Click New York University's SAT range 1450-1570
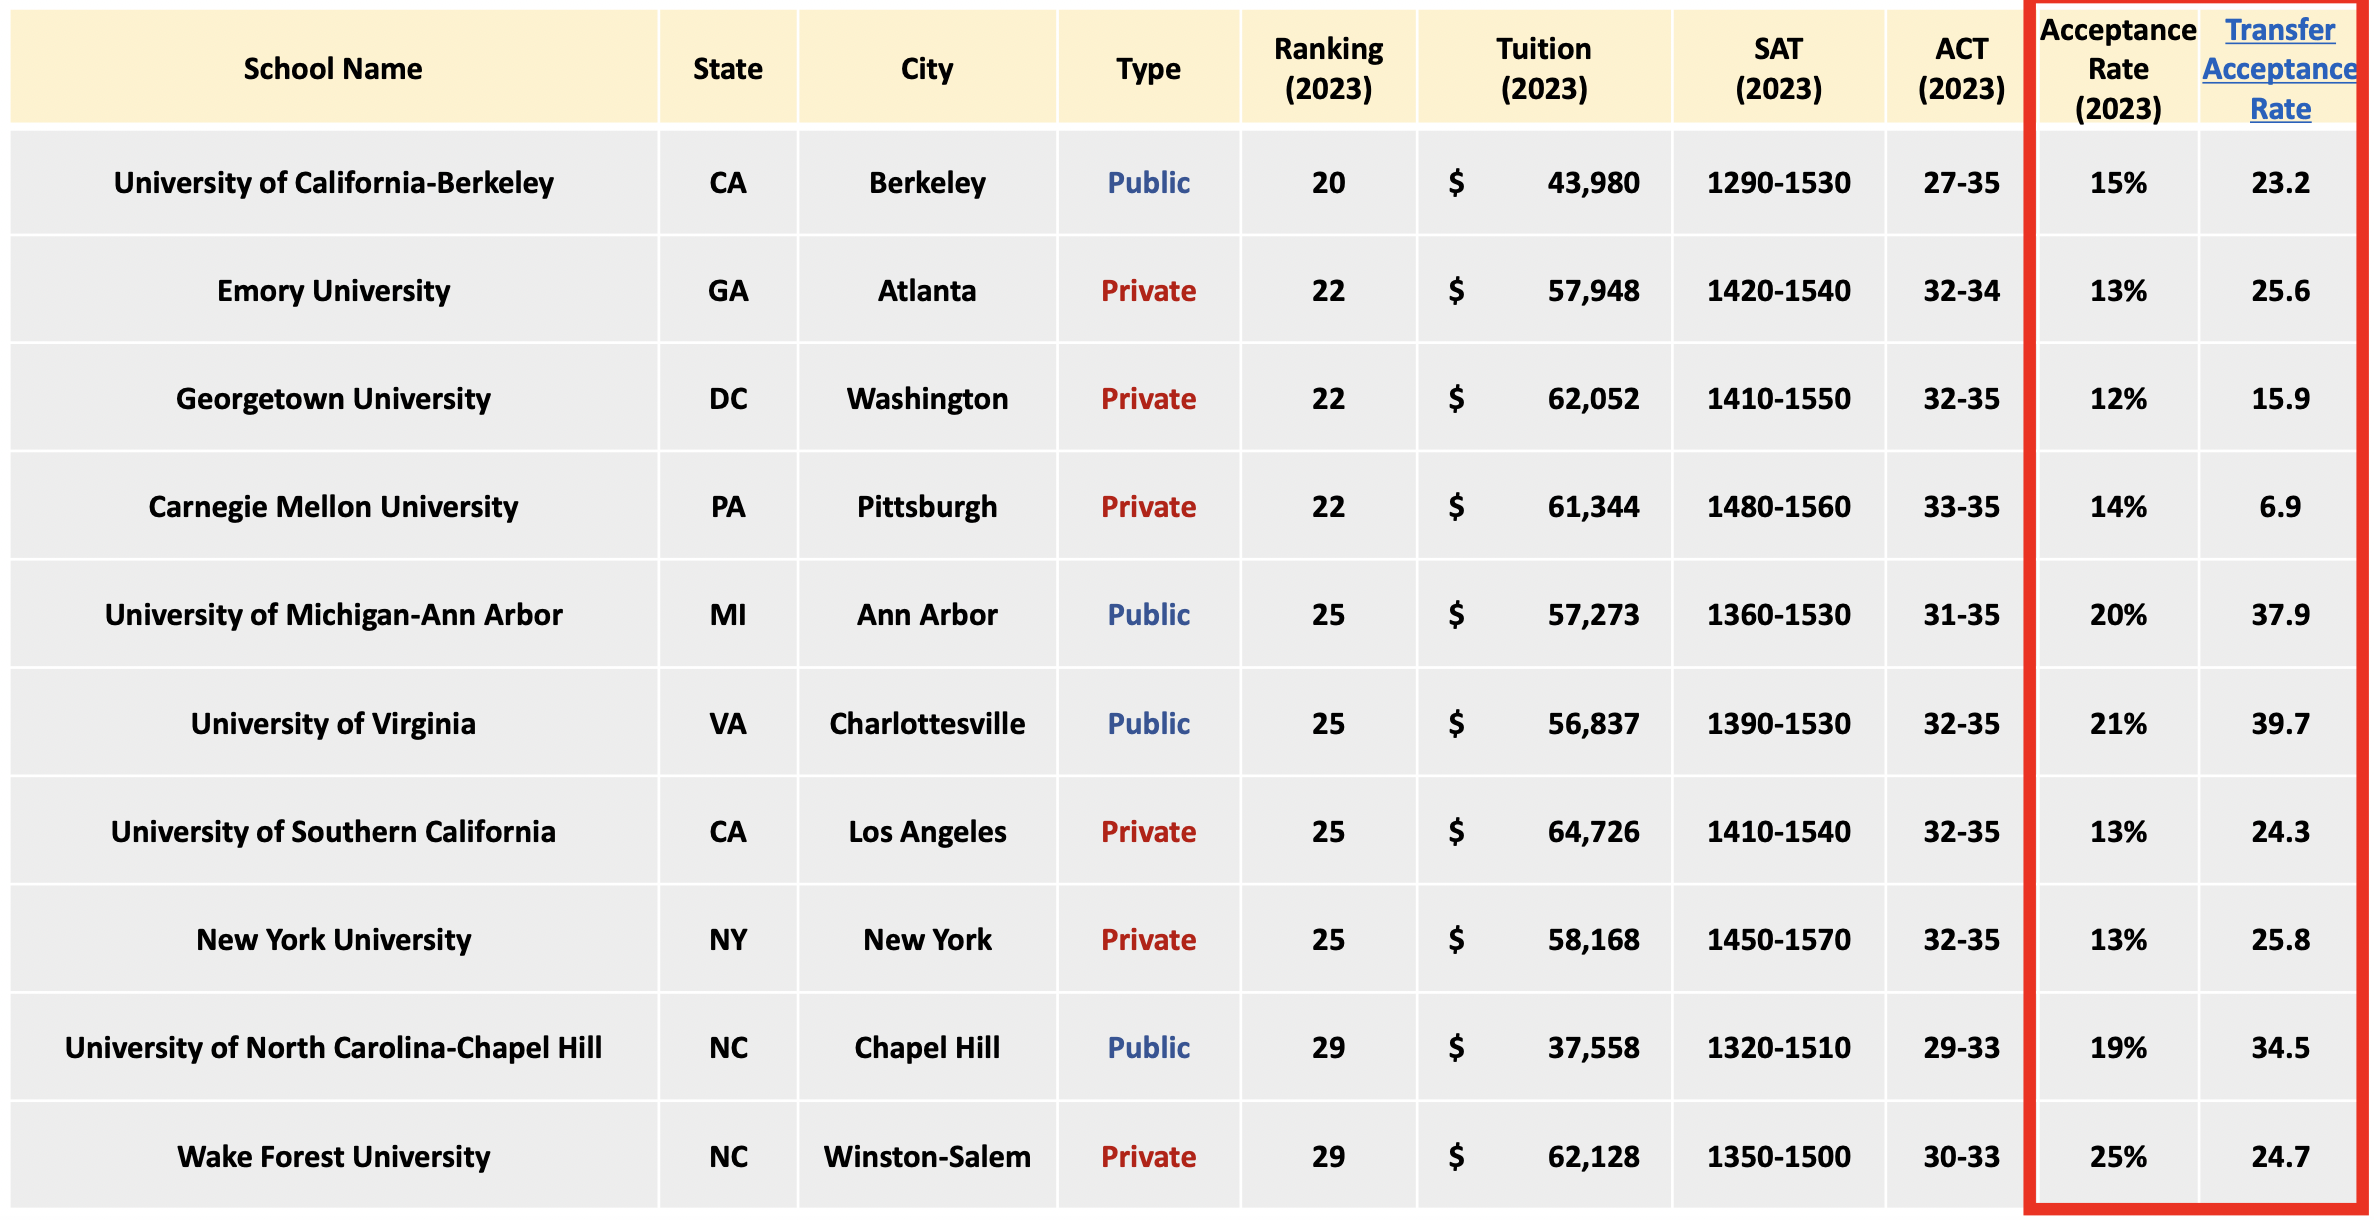Image resolution: width=2374 pixels, height=1220 pixels. pos(1778,940)
